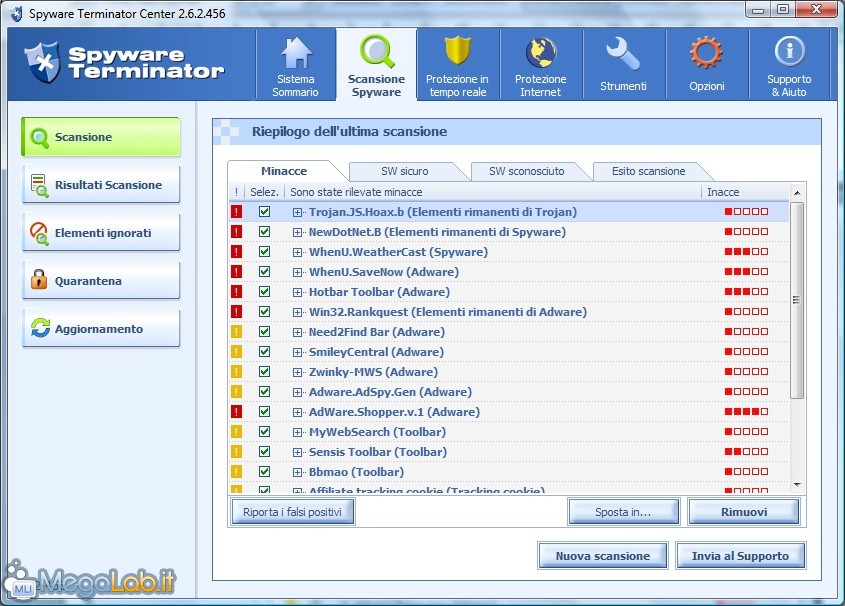
Task: Expand the MyWebSearch threat entry
Action: coord(297,432)
